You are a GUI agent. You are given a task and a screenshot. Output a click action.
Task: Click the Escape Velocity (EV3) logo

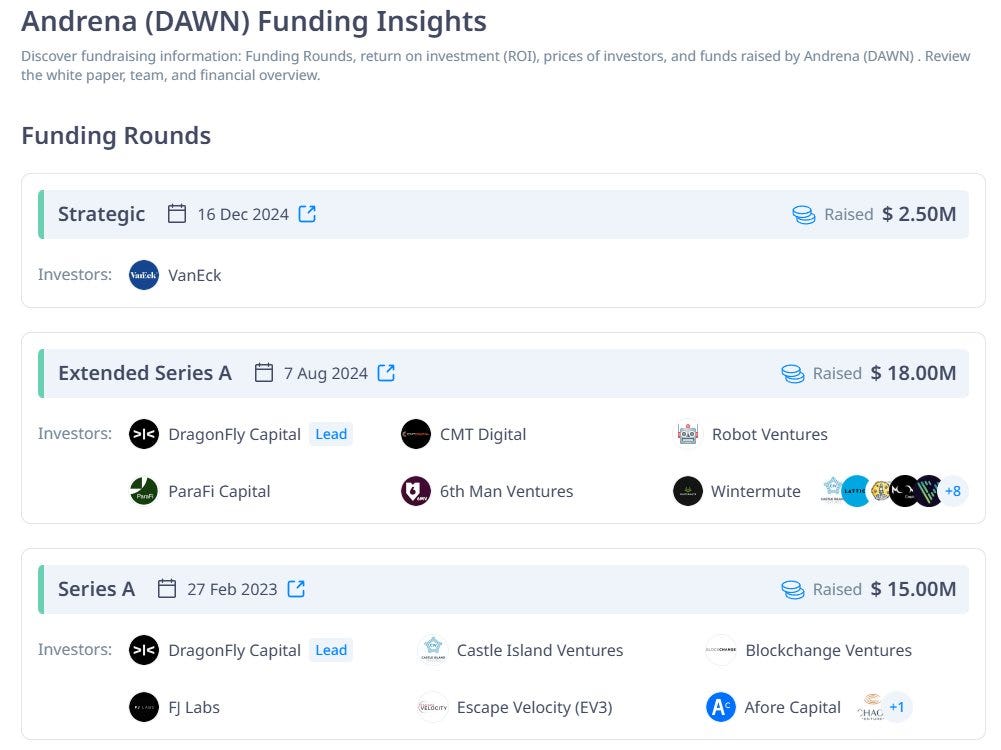434,707
